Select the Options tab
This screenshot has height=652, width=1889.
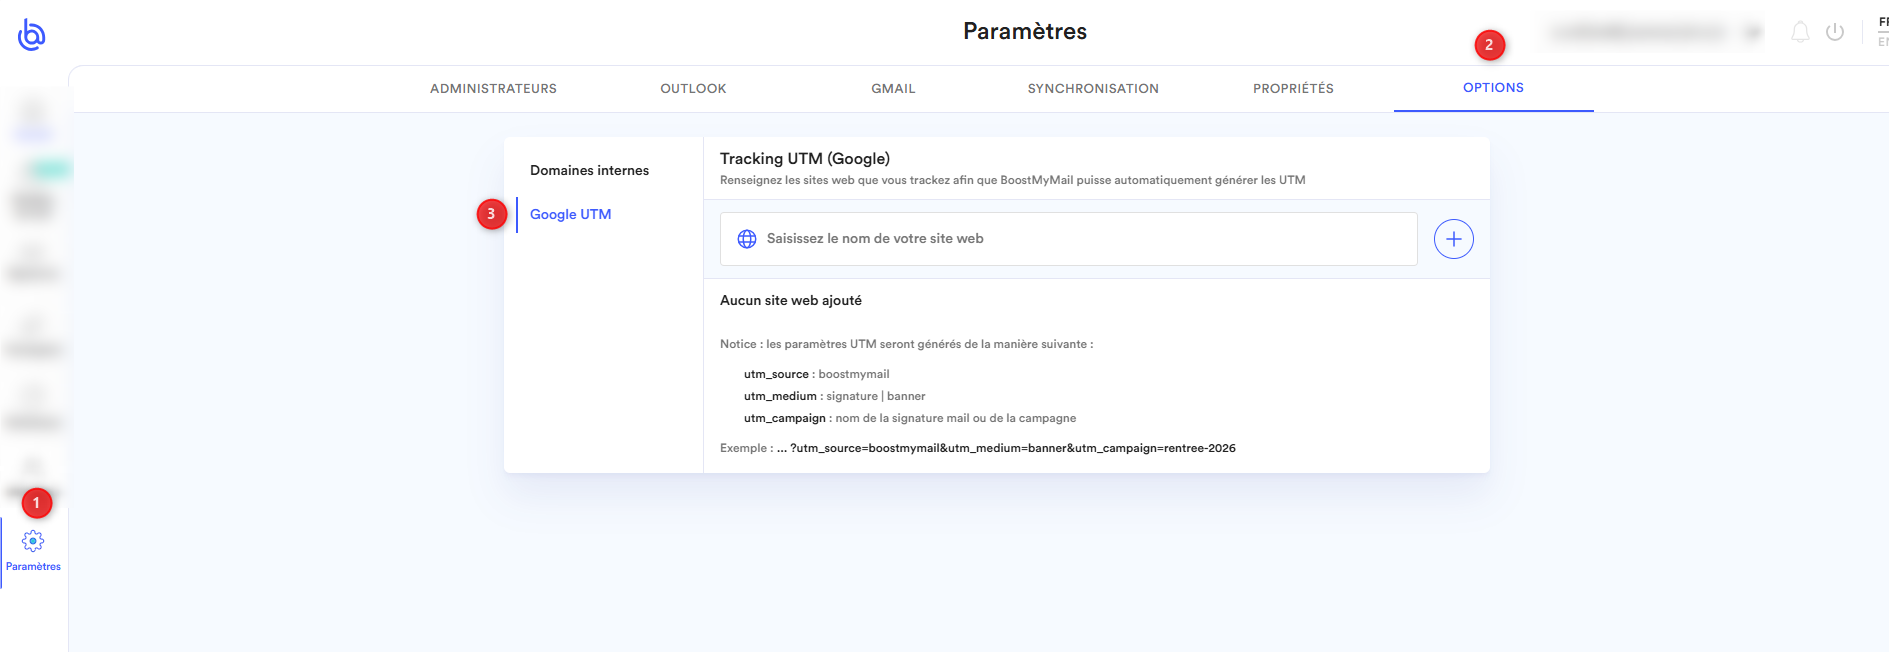pyautogui.click(x=1493, y=88)
